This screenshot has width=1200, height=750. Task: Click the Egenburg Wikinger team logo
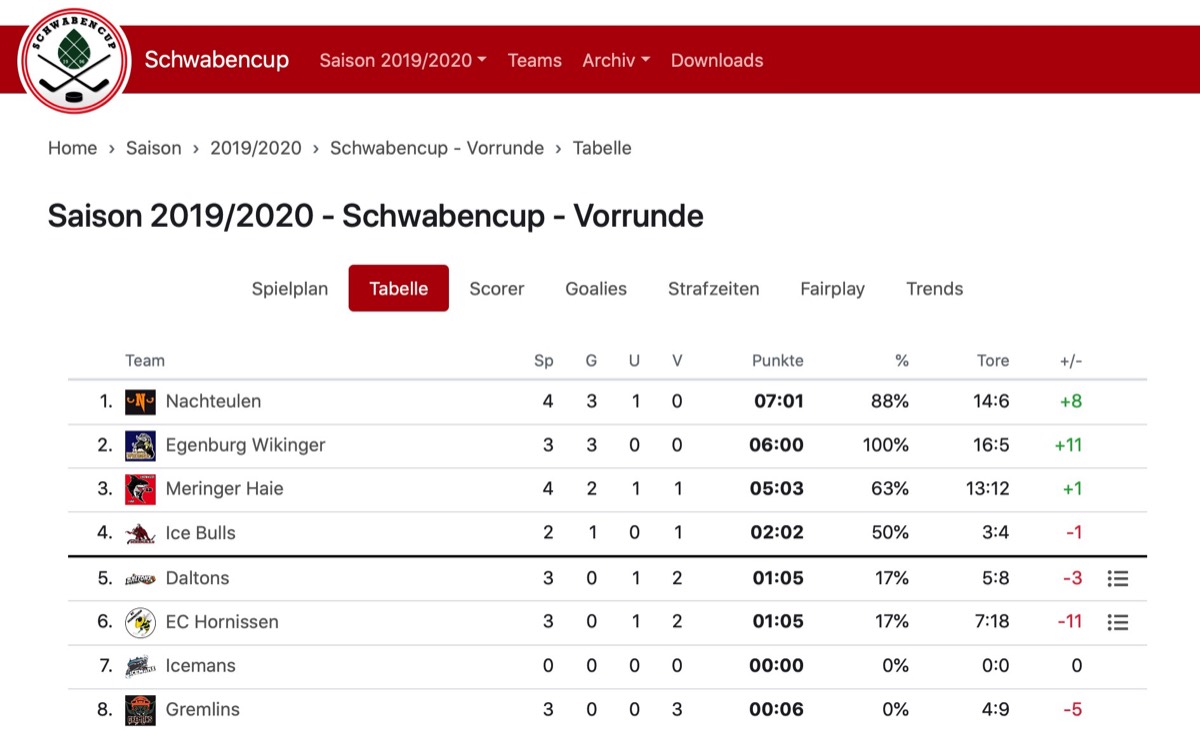coord(140,446)
